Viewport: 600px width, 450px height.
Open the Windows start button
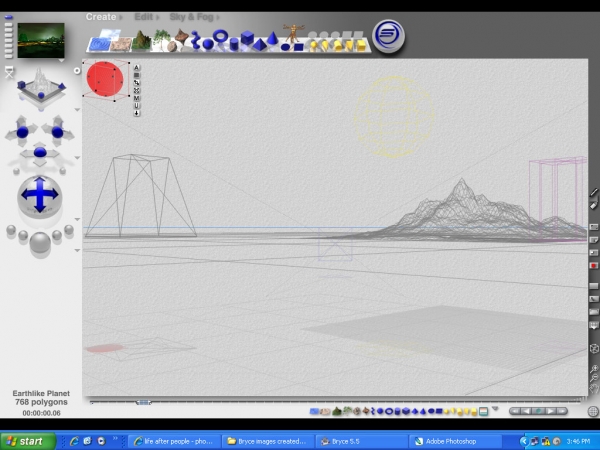coord(28,441)
